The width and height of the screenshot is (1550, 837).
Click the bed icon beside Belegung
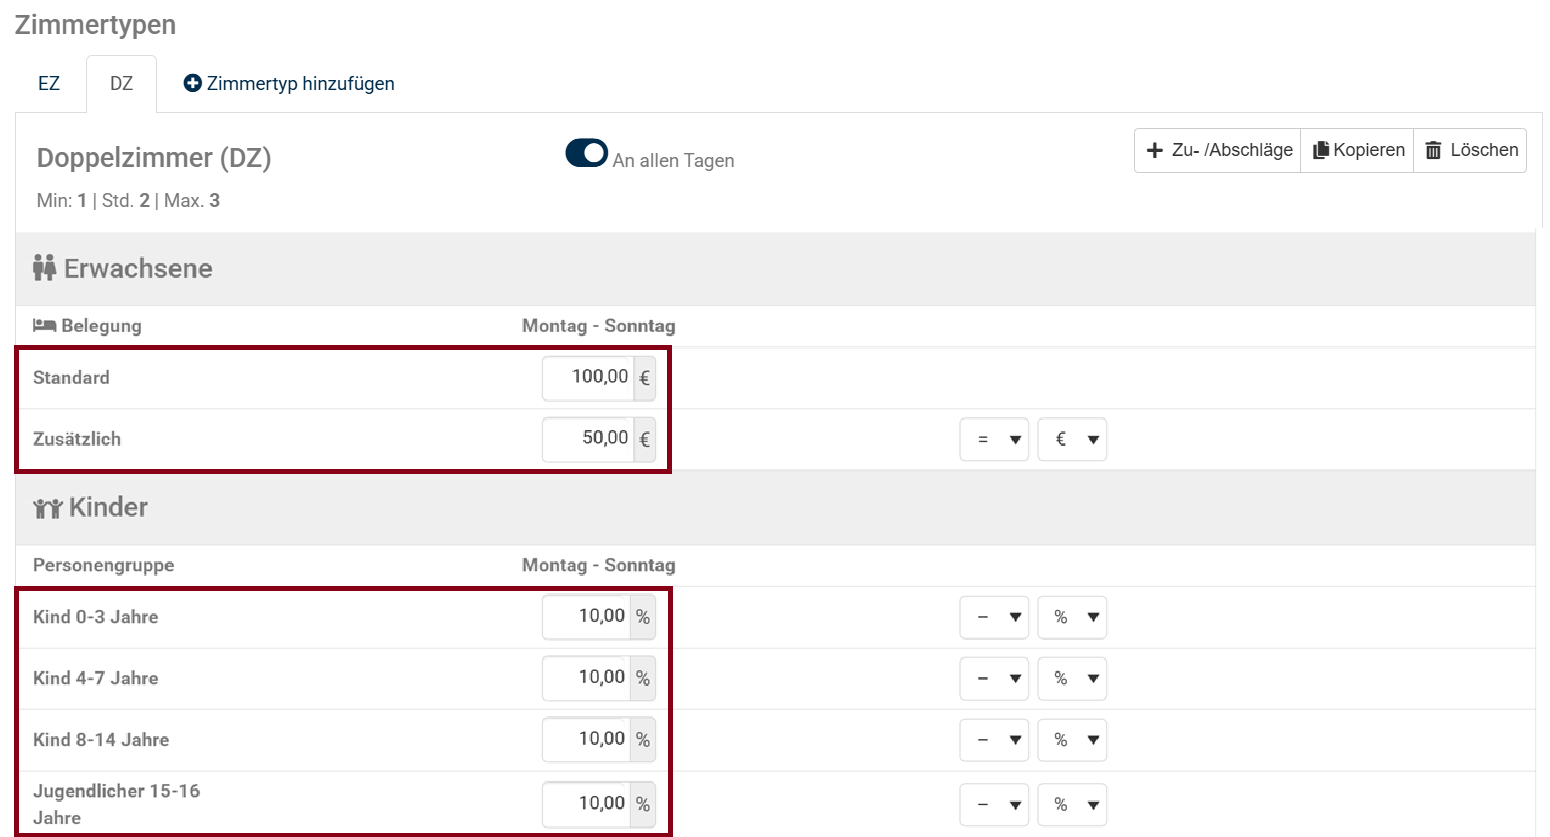point(44,325)
